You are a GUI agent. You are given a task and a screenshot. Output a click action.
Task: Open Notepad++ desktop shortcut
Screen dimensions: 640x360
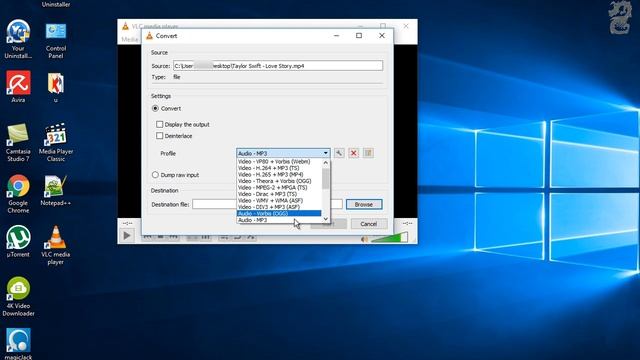(56, 190)
